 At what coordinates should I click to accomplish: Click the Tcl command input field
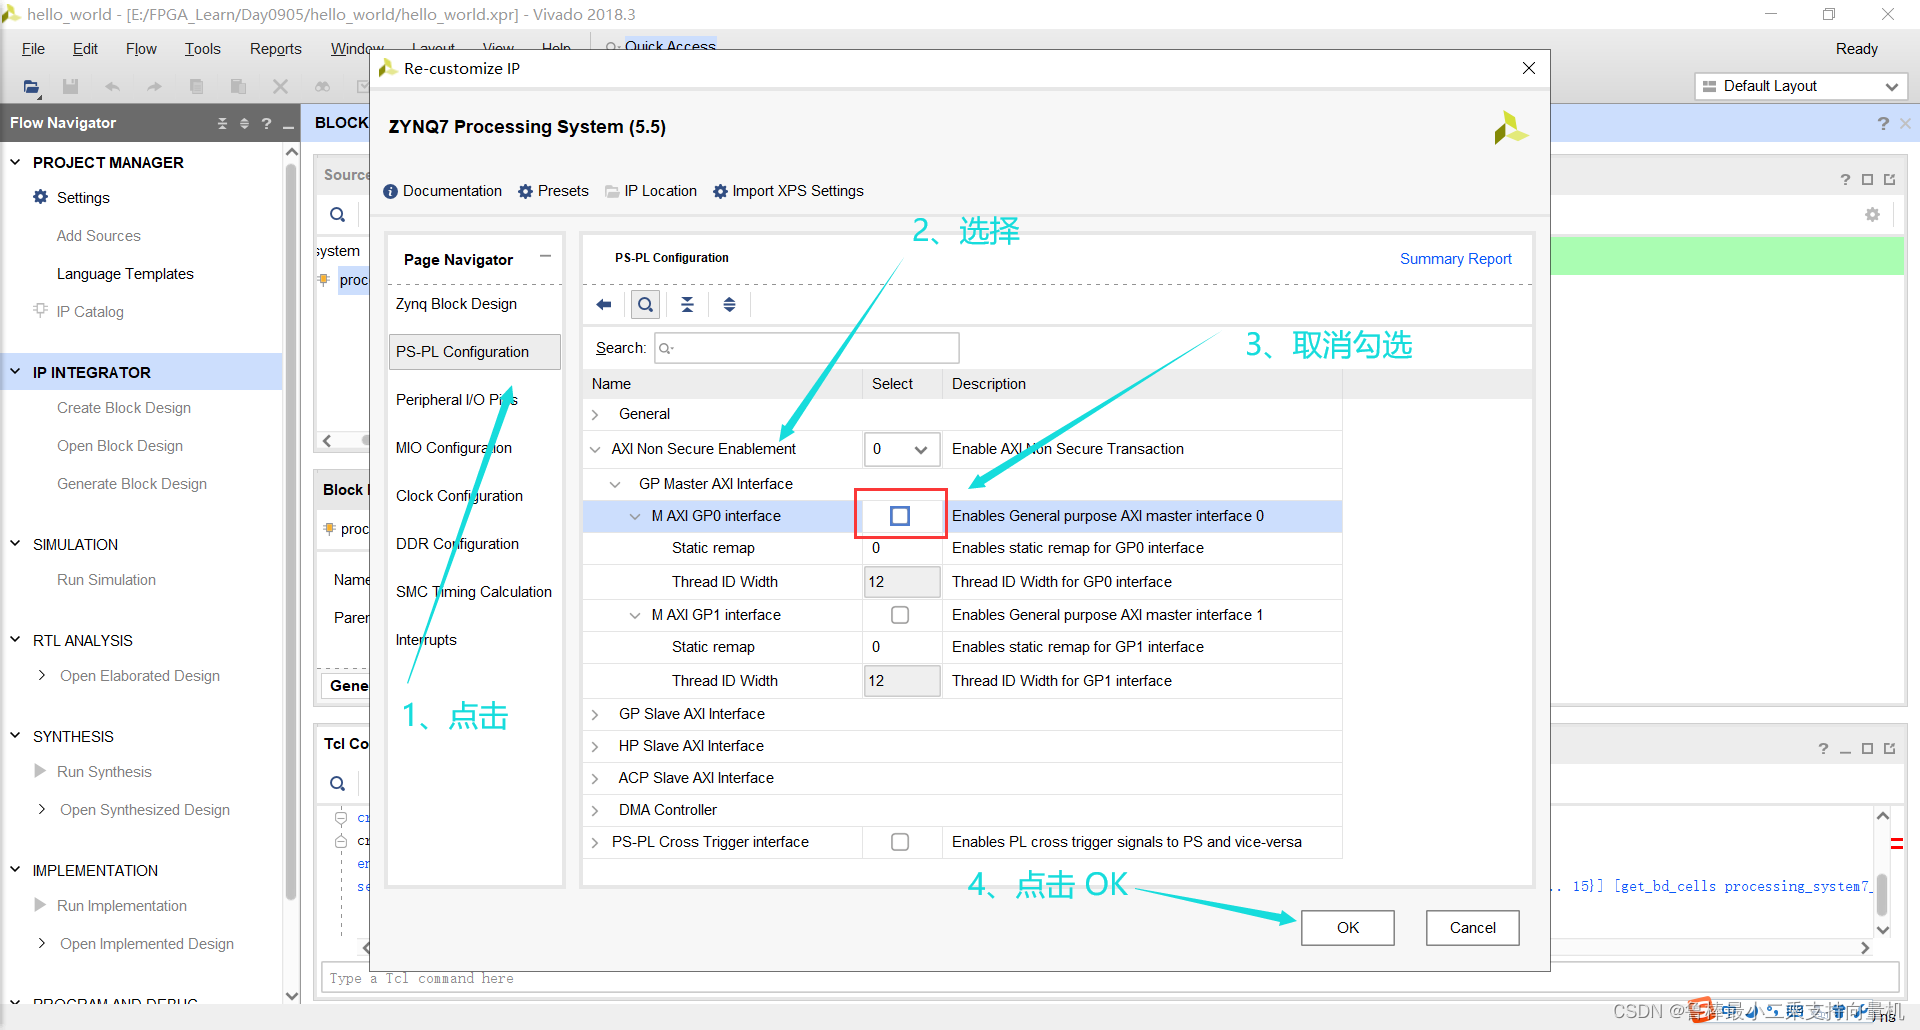1109,978
